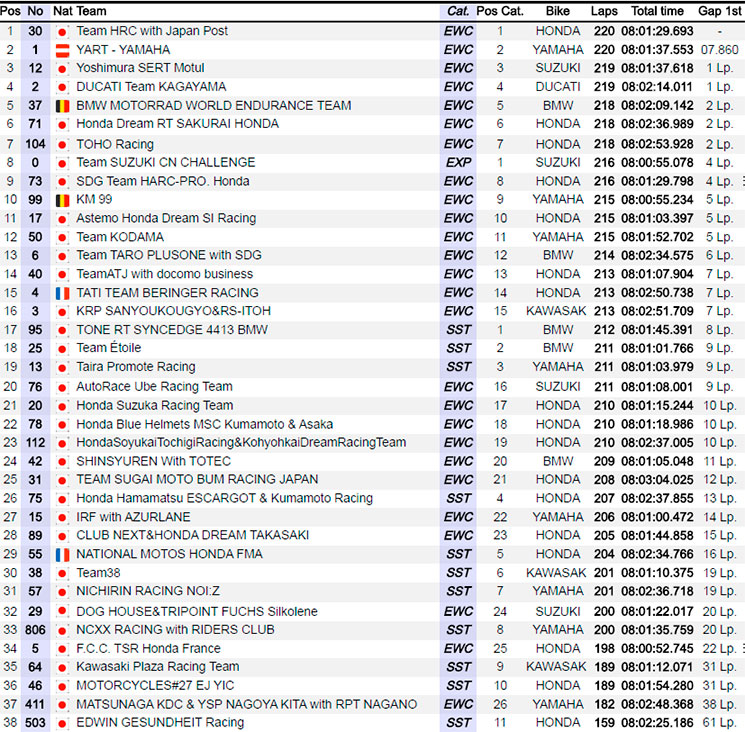Click the Laps column header
The image size is (745, 732).
point(604,11)
